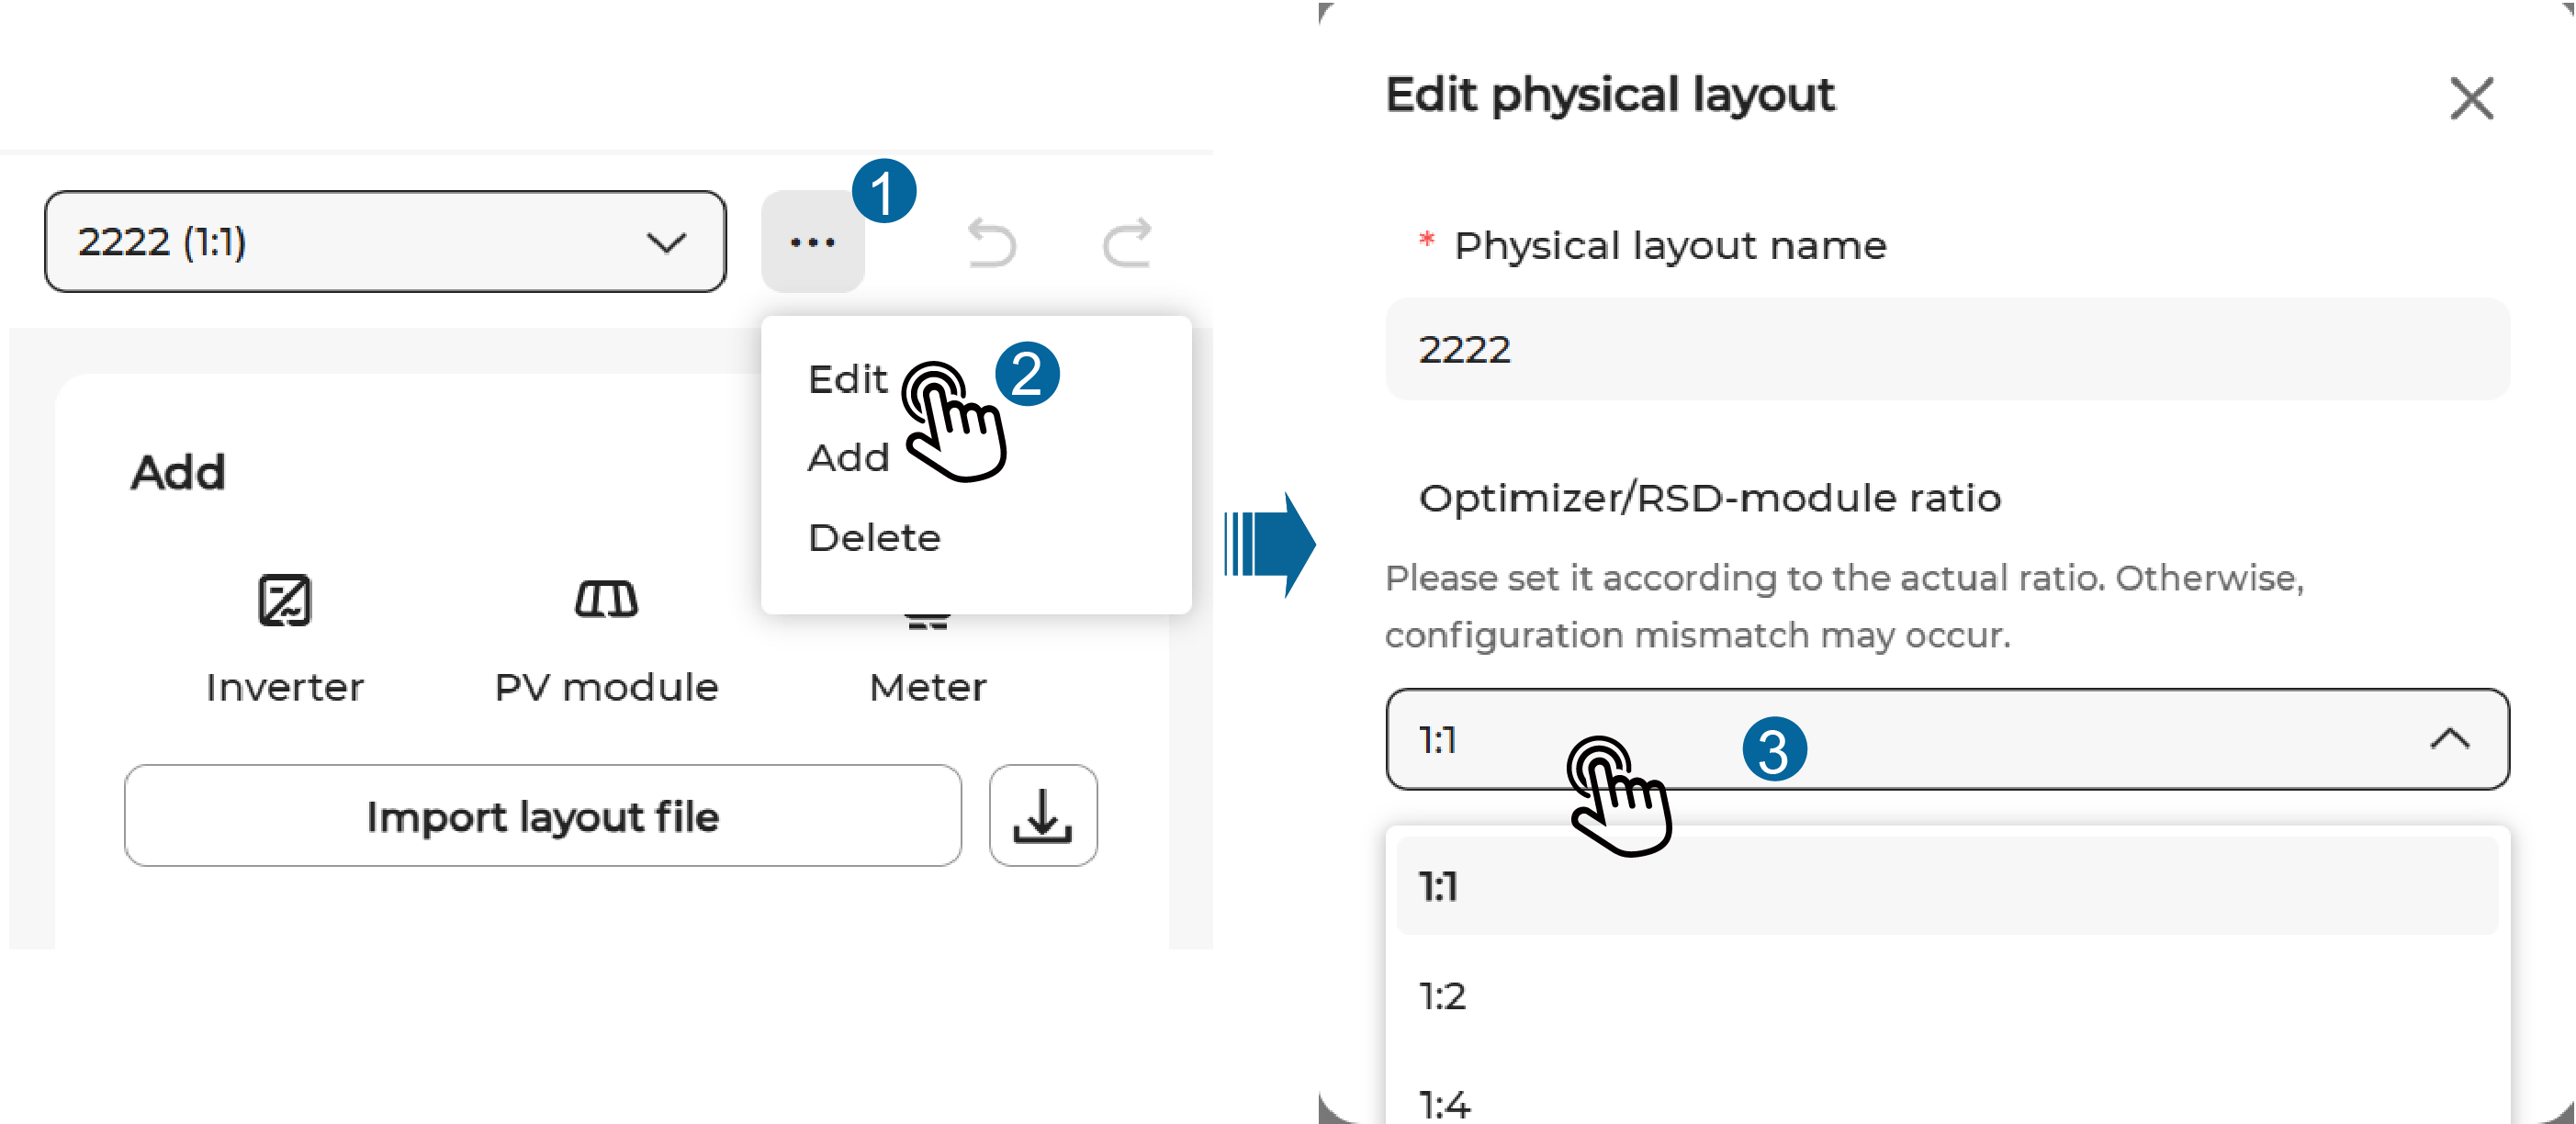Screen dimensions: 2576x1124
Task: Click the redo arrow icon
Action: 1127,243
